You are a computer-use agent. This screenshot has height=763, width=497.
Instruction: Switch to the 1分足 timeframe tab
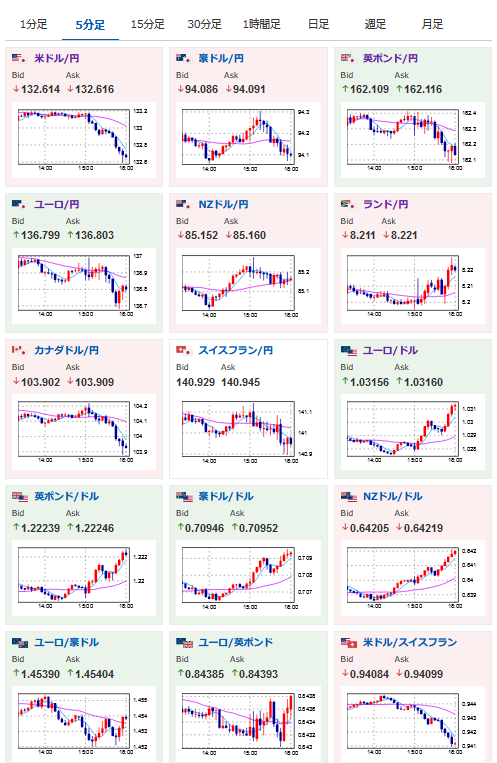pyautogui.click(x=34, y=24)
